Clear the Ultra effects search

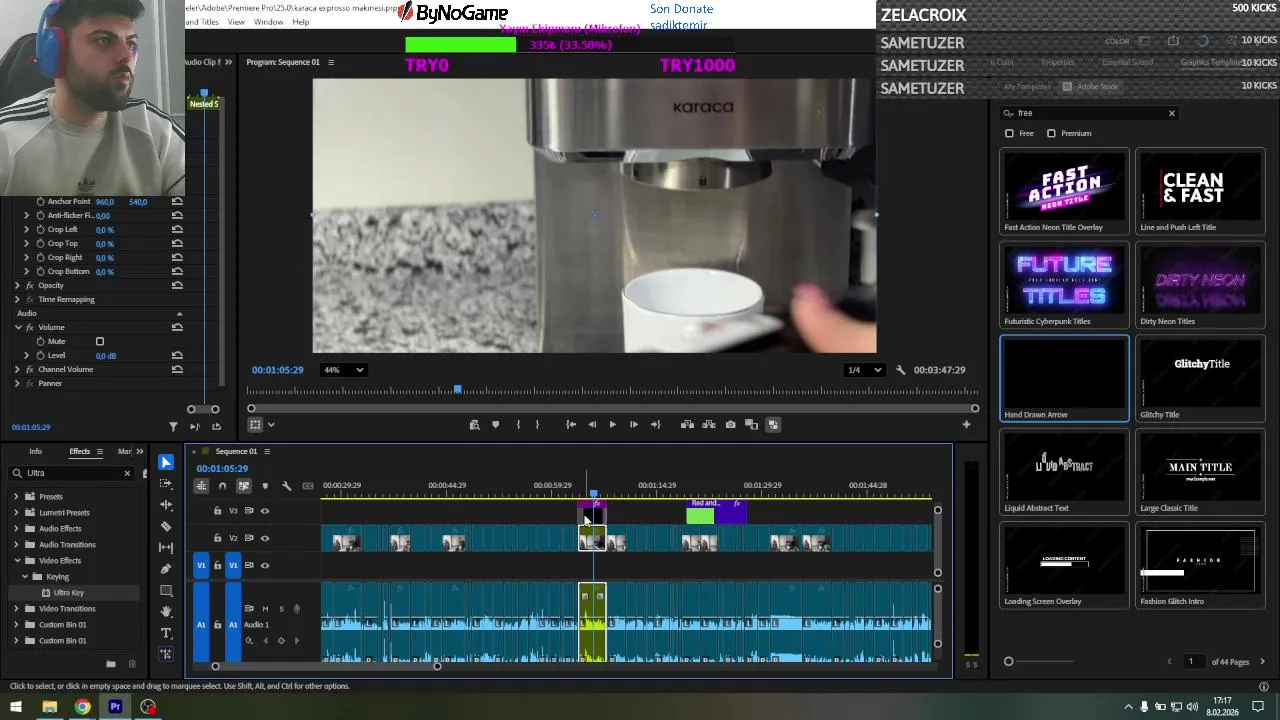coord(127,474)
